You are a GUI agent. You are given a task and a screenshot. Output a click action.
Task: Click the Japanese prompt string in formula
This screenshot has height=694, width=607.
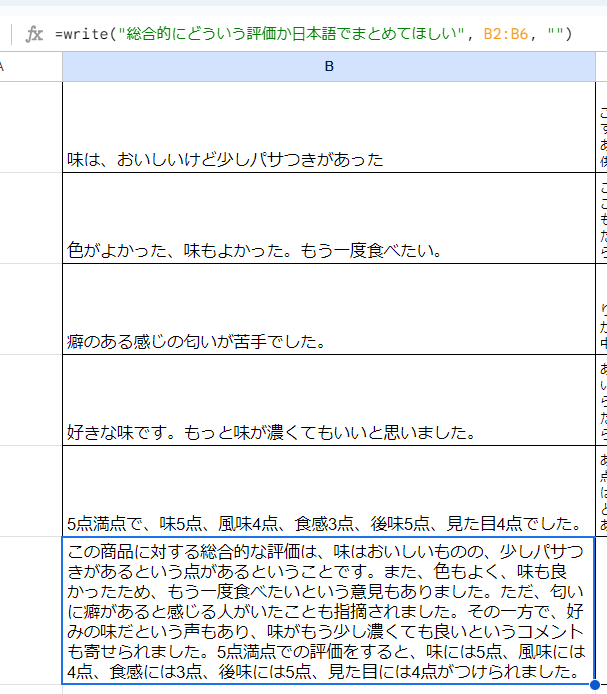[x=290, y=34]
